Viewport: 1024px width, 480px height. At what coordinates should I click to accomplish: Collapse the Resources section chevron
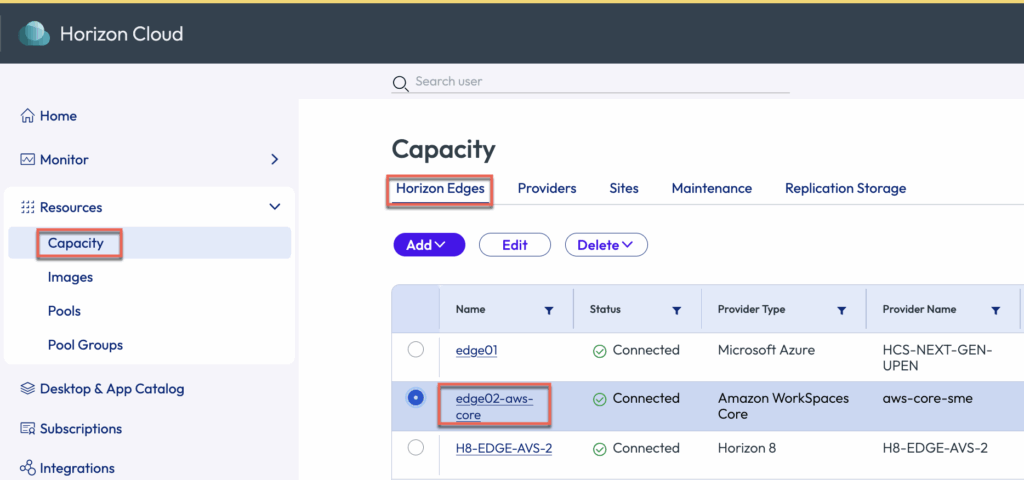[275, 207]
